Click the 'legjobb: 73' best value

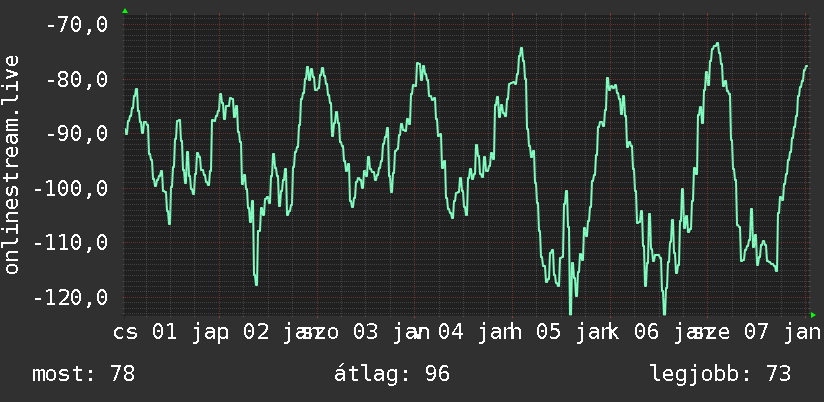[720, 374]
